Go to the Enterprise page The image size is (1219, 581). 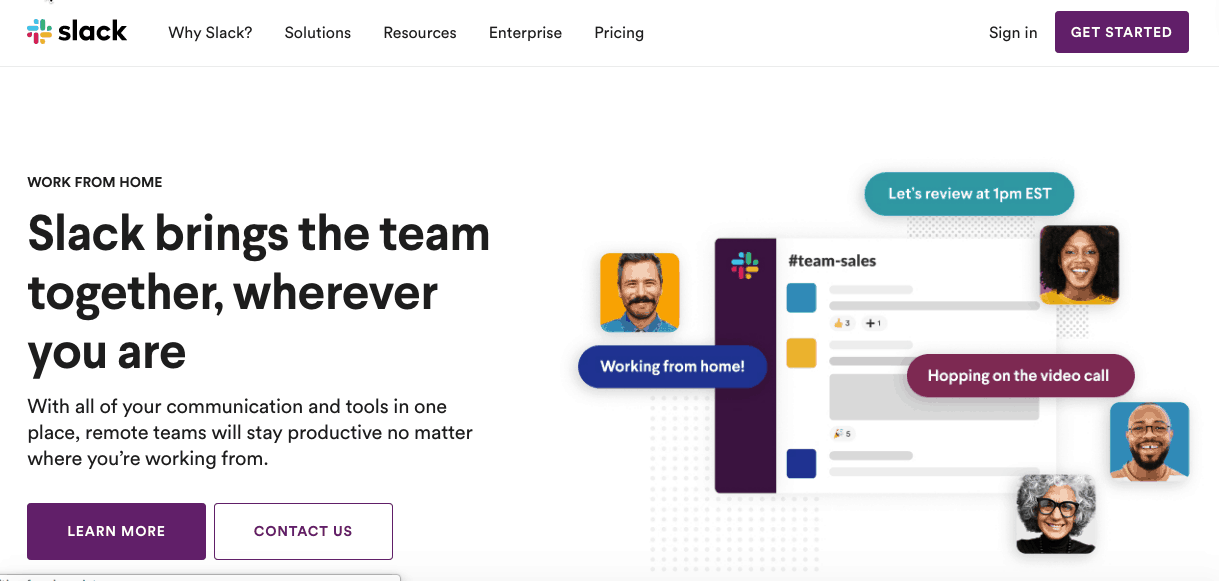(x=525, y=33)
